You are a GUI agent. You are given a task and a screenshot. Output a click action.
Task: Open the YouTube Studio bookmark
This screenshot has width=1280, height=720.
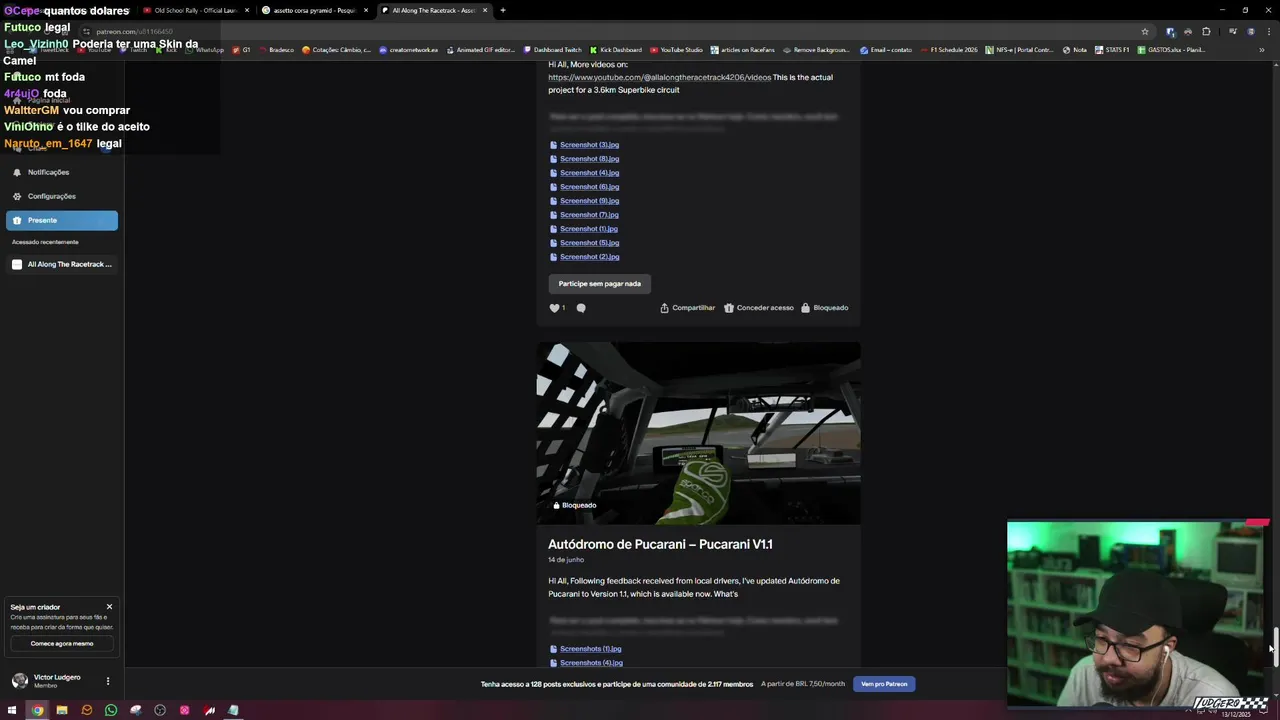(677, 50)
